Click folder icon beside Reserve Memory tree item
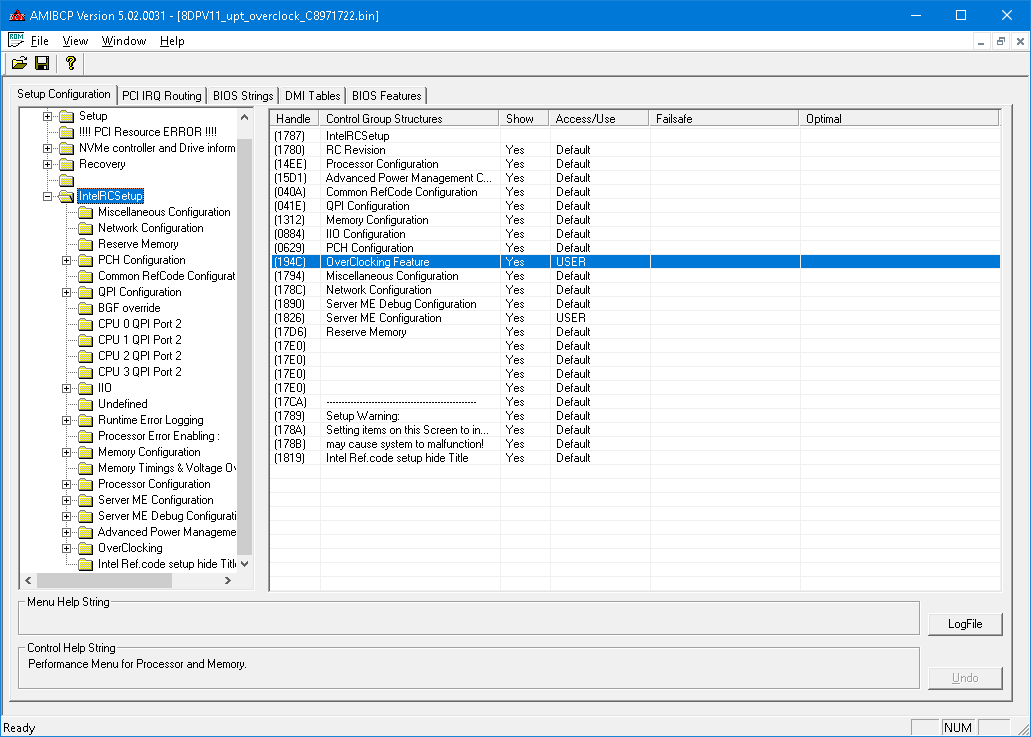The image size is (1031, 737). (85, 245)
